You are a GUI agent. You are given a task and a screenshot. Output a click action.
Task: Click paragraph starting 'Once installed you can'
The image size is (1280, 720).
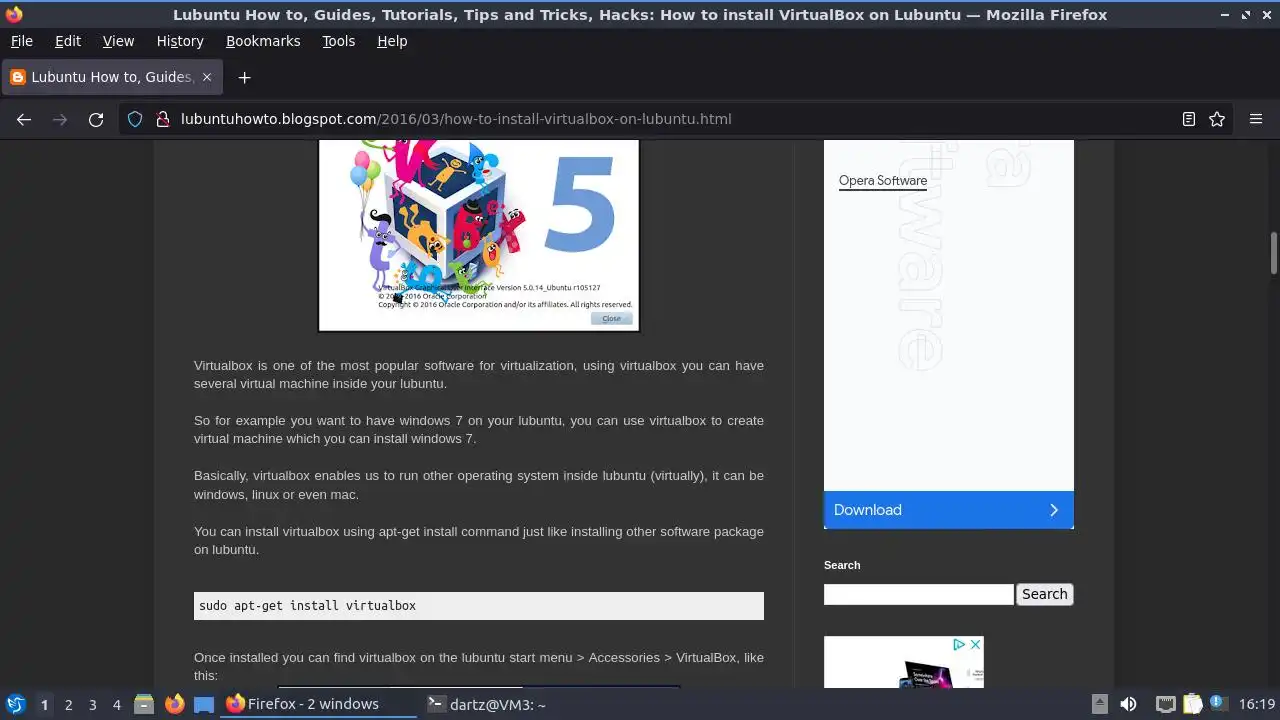(479, 667)
